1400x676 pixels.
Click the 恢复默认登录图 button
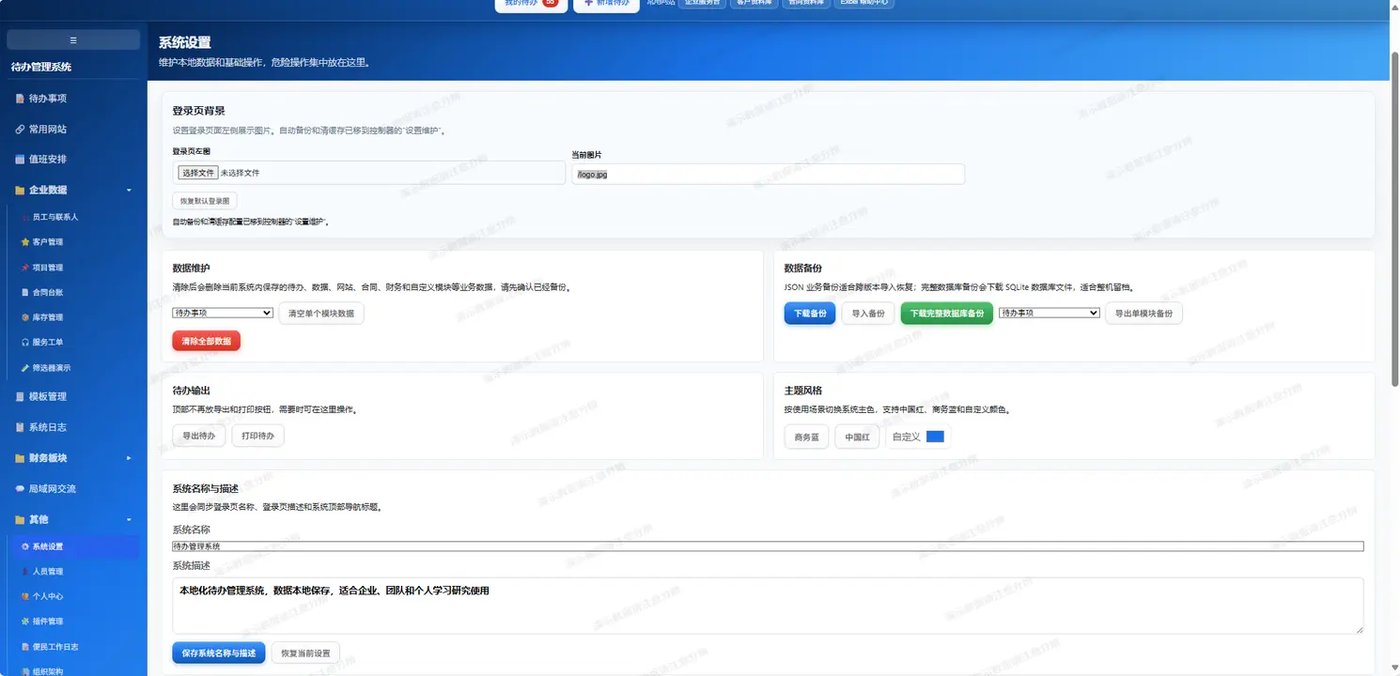[205, 201]
